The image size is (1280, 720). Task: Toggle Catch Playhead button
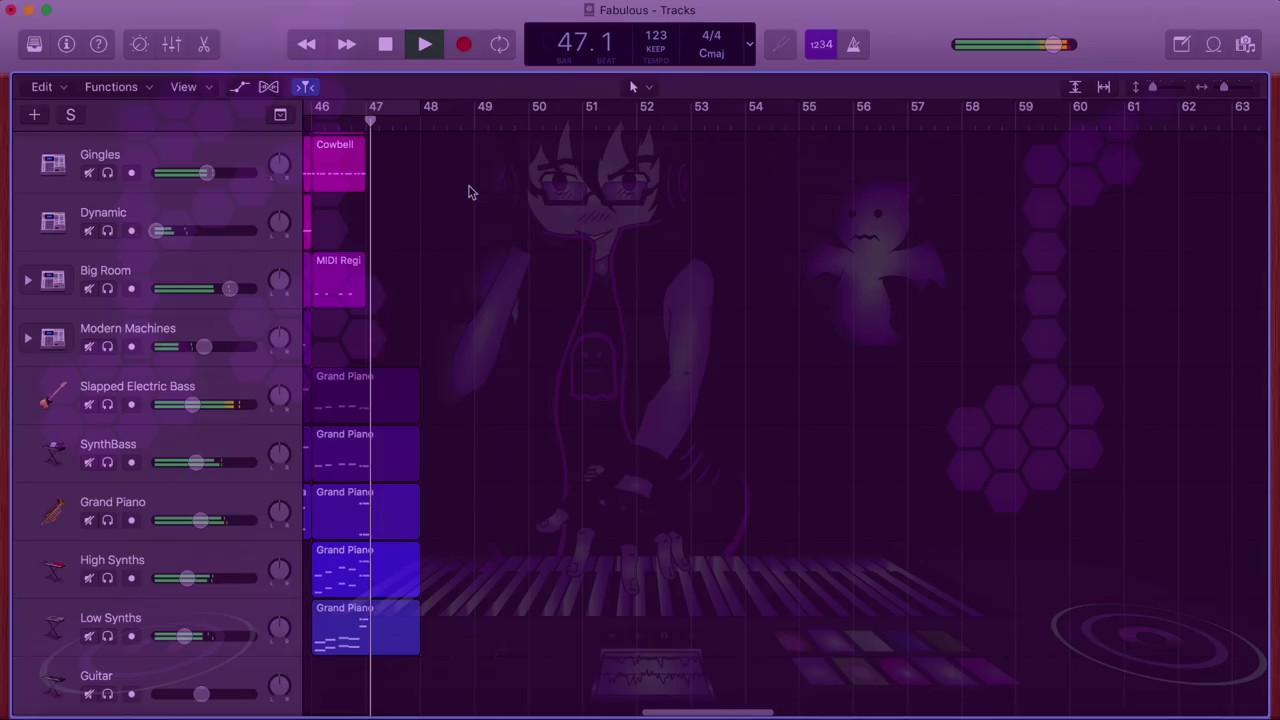click(x=306, y=87)
